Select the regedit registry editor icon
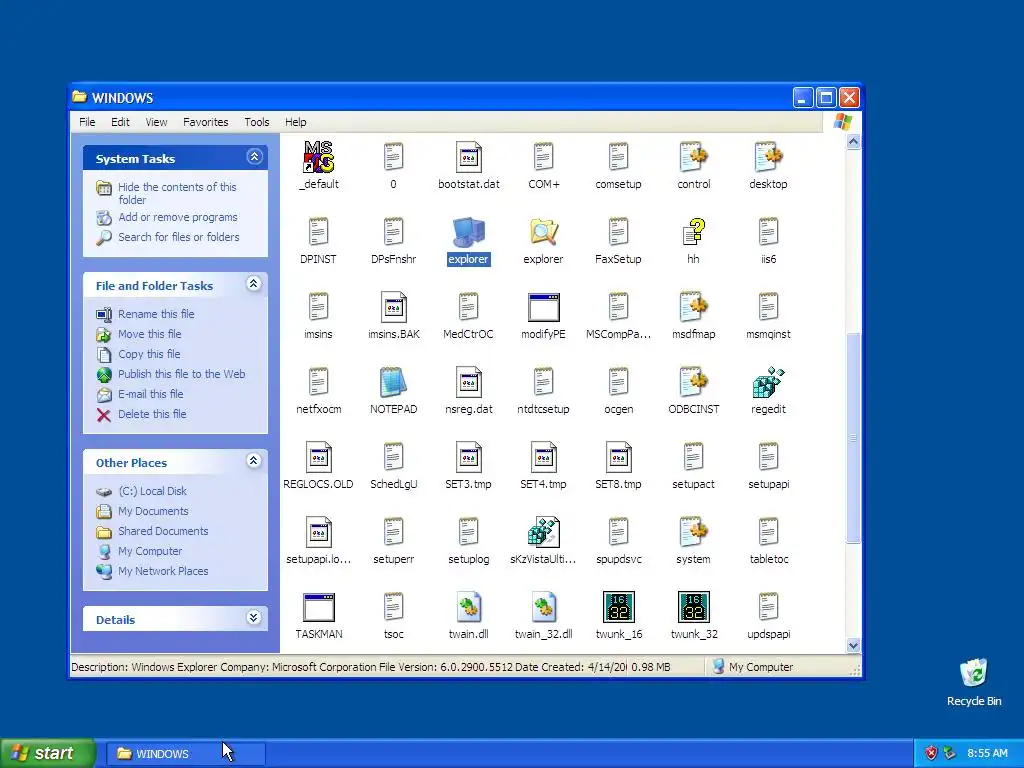Screen dimensions: 1024x768 [x=768, y=383]
